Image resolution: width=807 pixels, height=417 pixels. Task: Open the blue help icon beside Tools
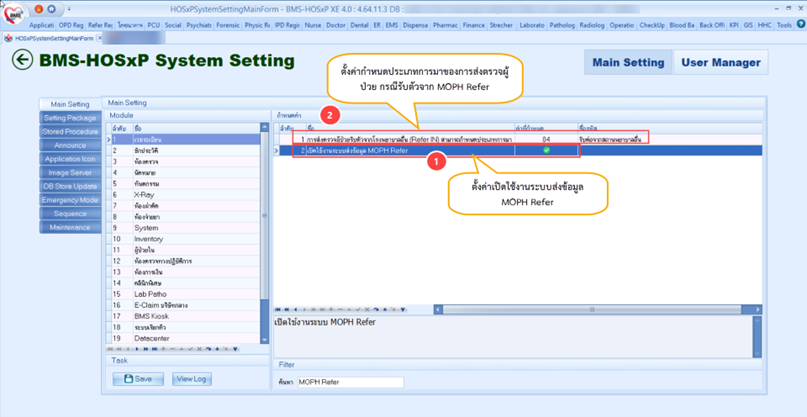[800, 24]
